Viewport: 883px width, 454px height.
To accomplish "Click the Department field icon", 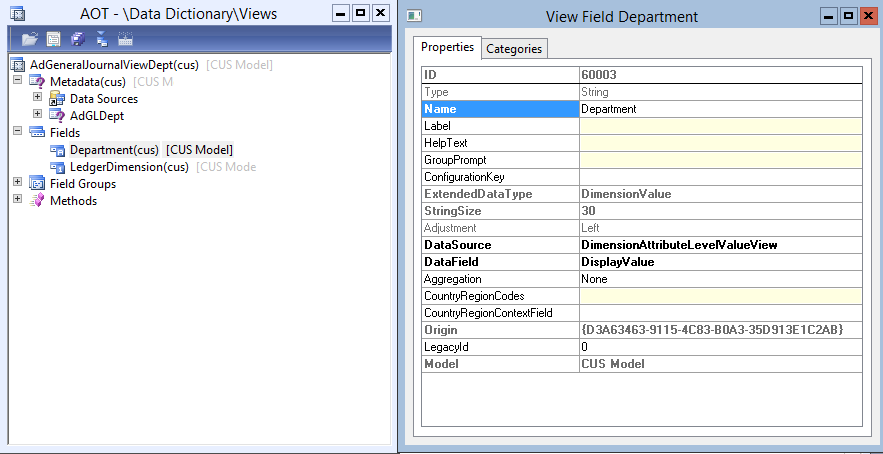I will click(57, 150).
